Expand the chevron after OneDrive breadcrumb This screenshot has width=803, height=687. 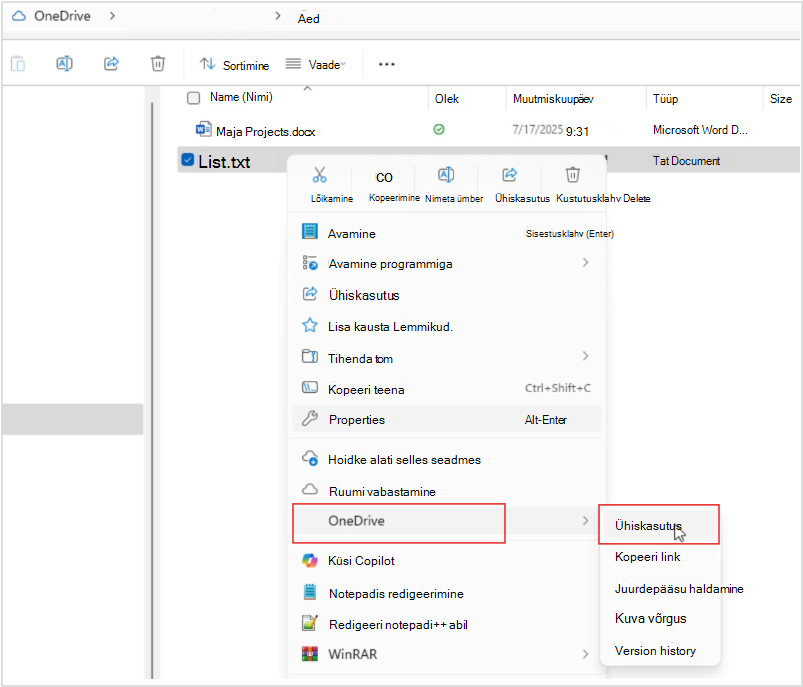(112, 16)
